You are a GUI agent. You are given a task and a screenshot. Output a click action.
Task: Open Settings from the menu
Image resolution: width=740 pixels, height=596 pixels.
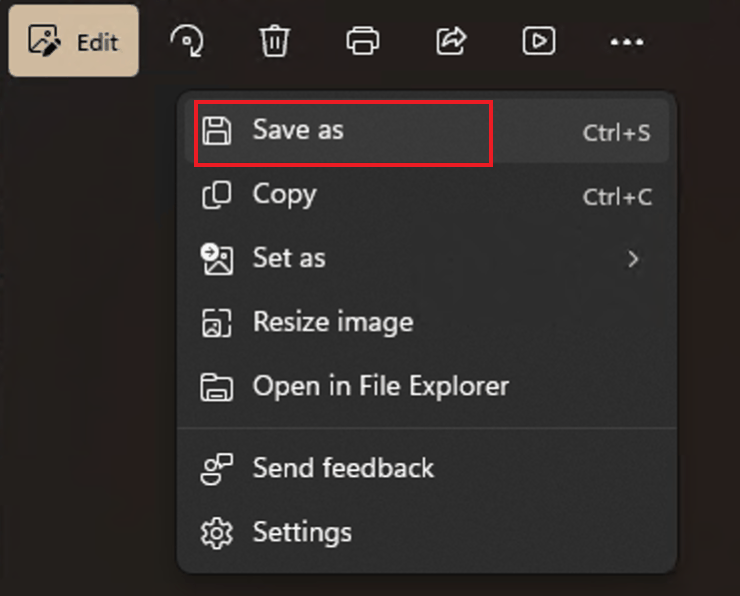[302, 532]
